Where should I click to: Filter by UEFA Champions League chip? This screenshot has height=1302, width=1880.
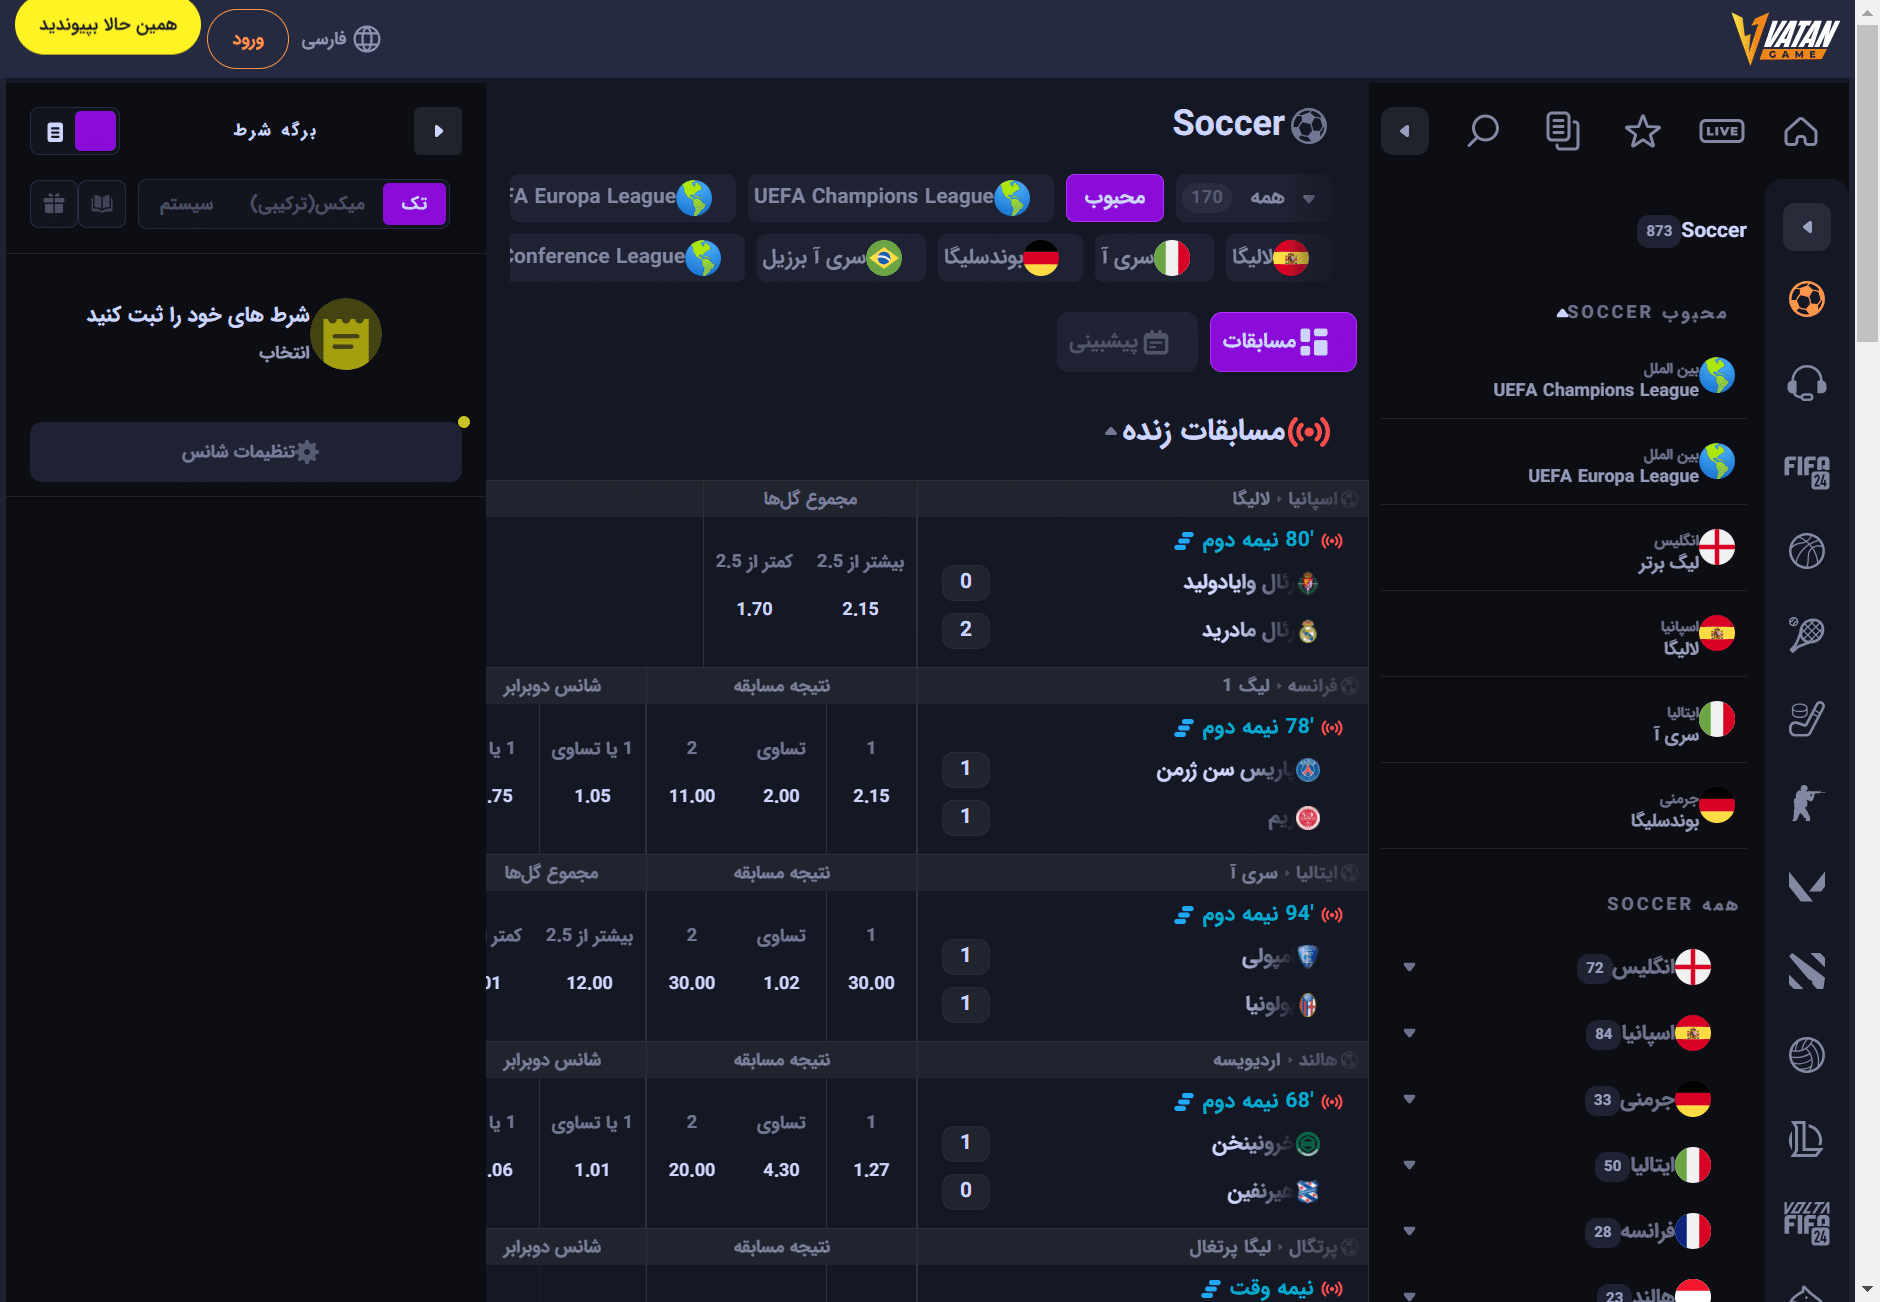click(900, 197)
